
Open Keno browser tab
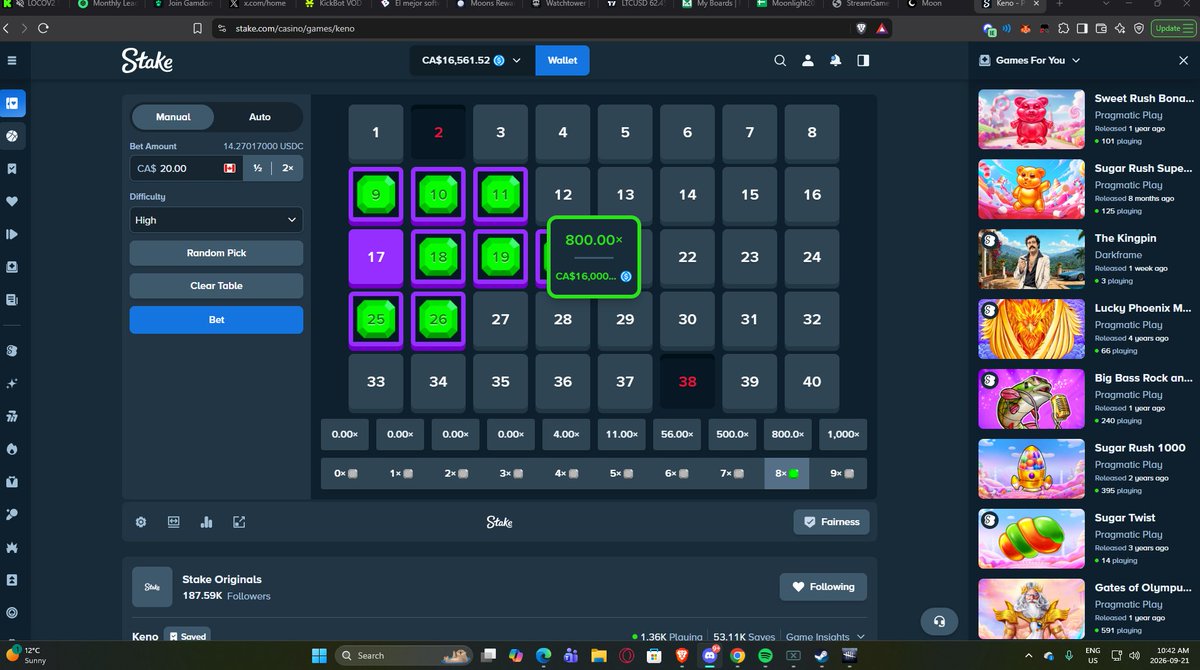pyautogui.click(x=1009, y=4)
